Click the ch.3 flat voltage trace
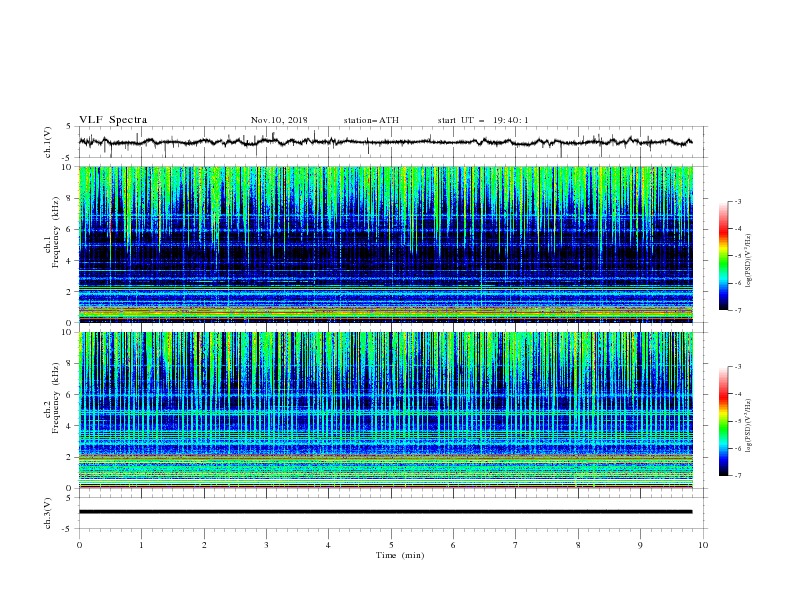Screen dimensions: 792x612 click(x=385, y=512)
